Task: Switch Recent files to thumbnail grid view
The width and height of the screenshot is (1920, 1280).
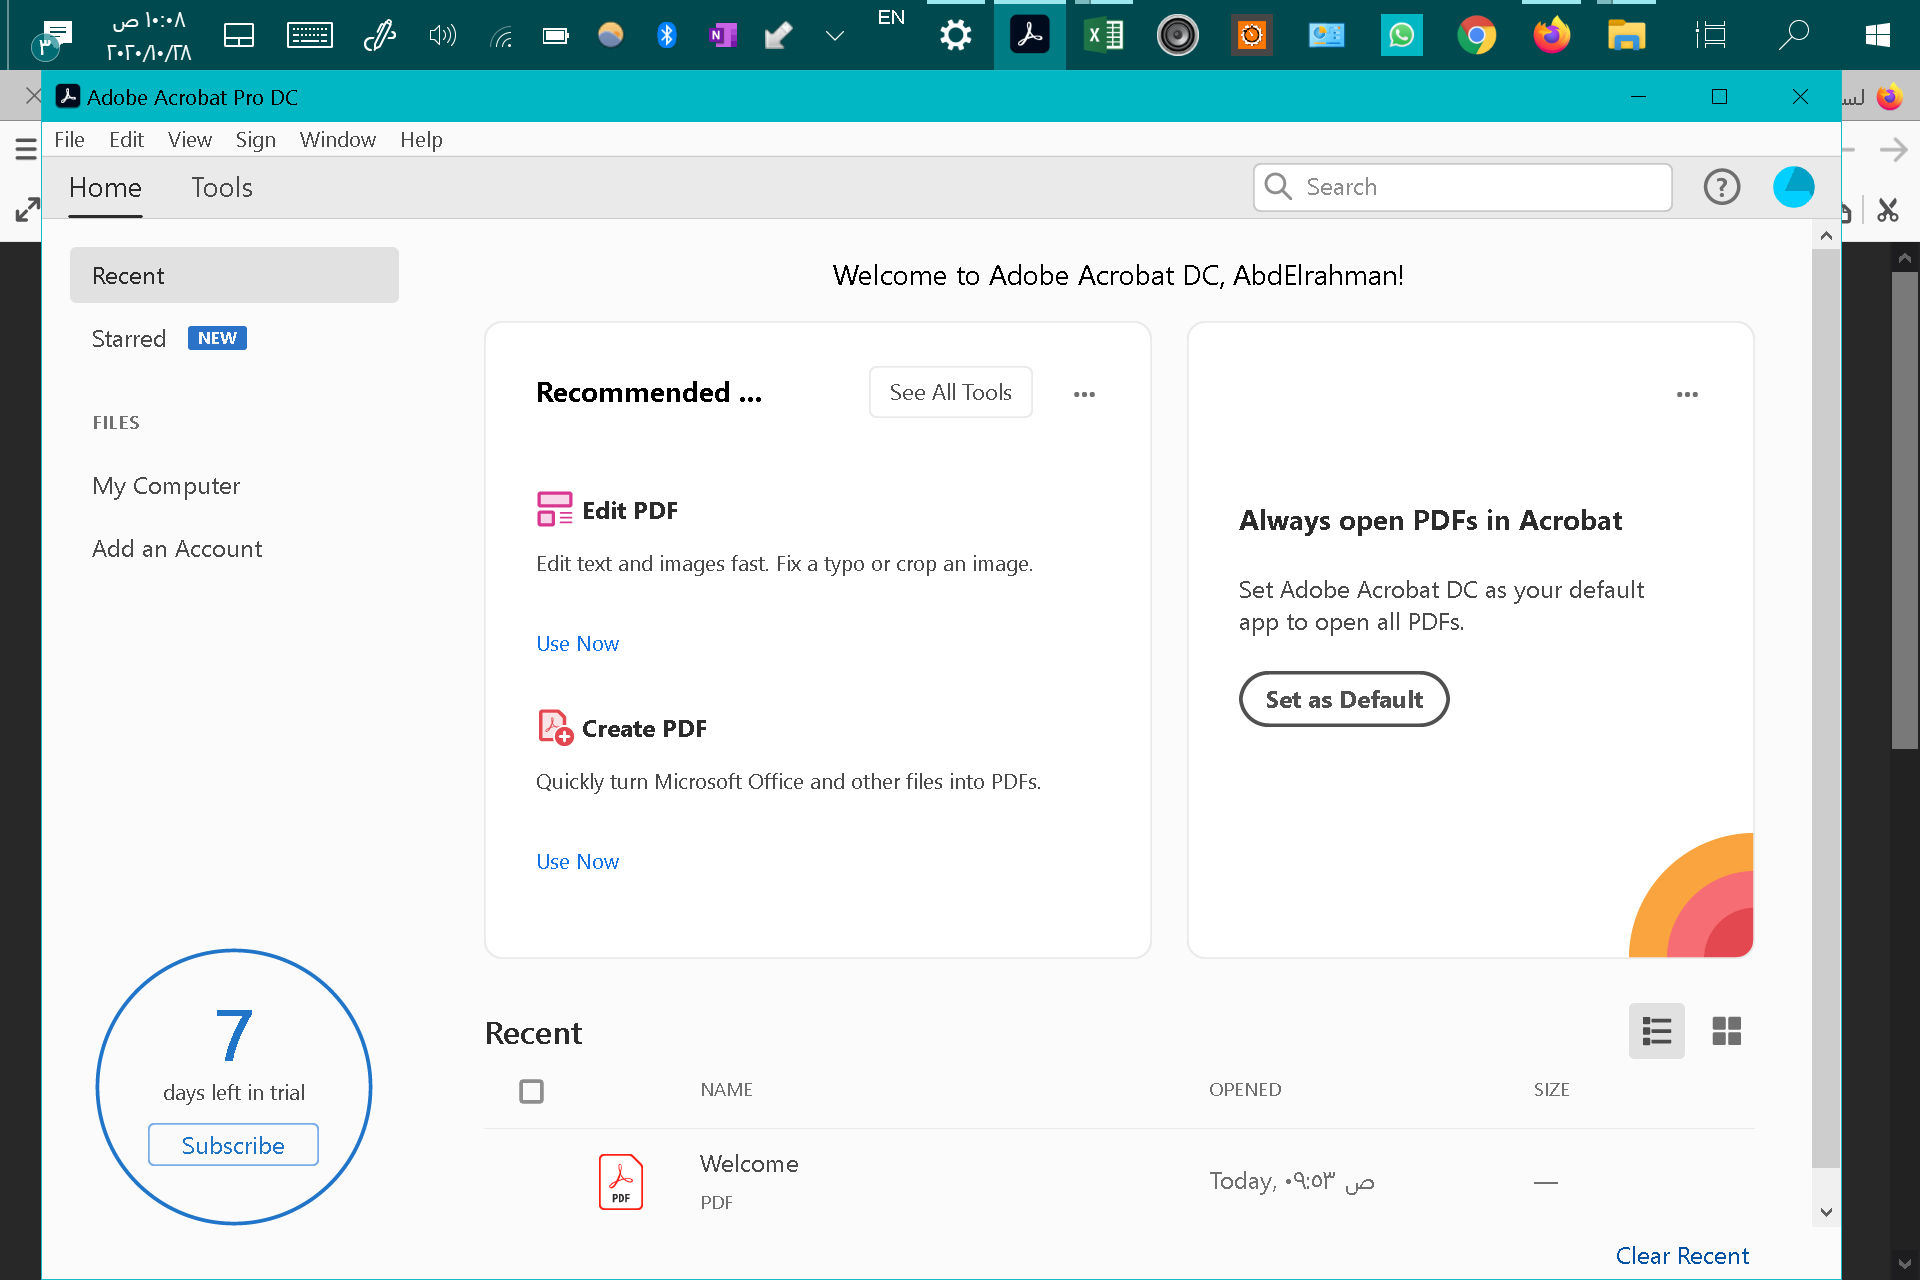Action: (1726, 1031)
